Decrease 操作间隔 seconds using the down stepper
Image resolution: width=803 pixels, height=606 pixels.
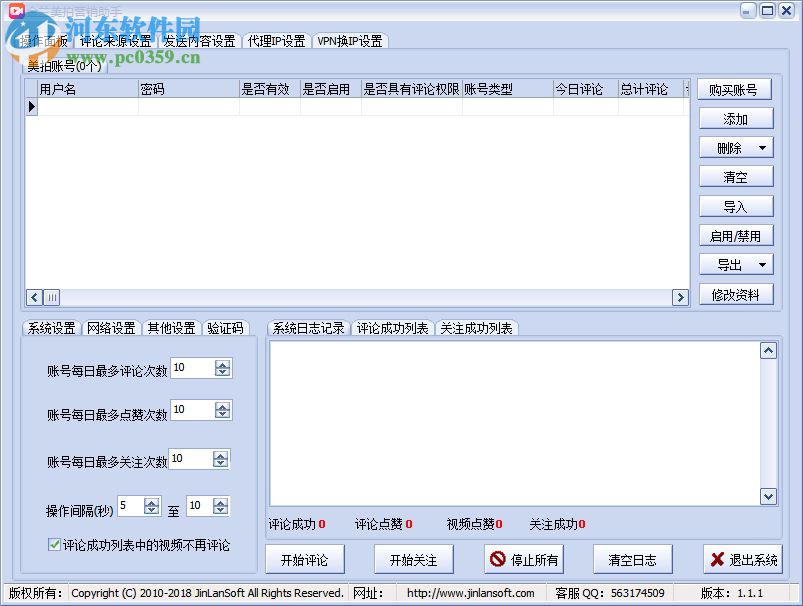tap(152, 510)
